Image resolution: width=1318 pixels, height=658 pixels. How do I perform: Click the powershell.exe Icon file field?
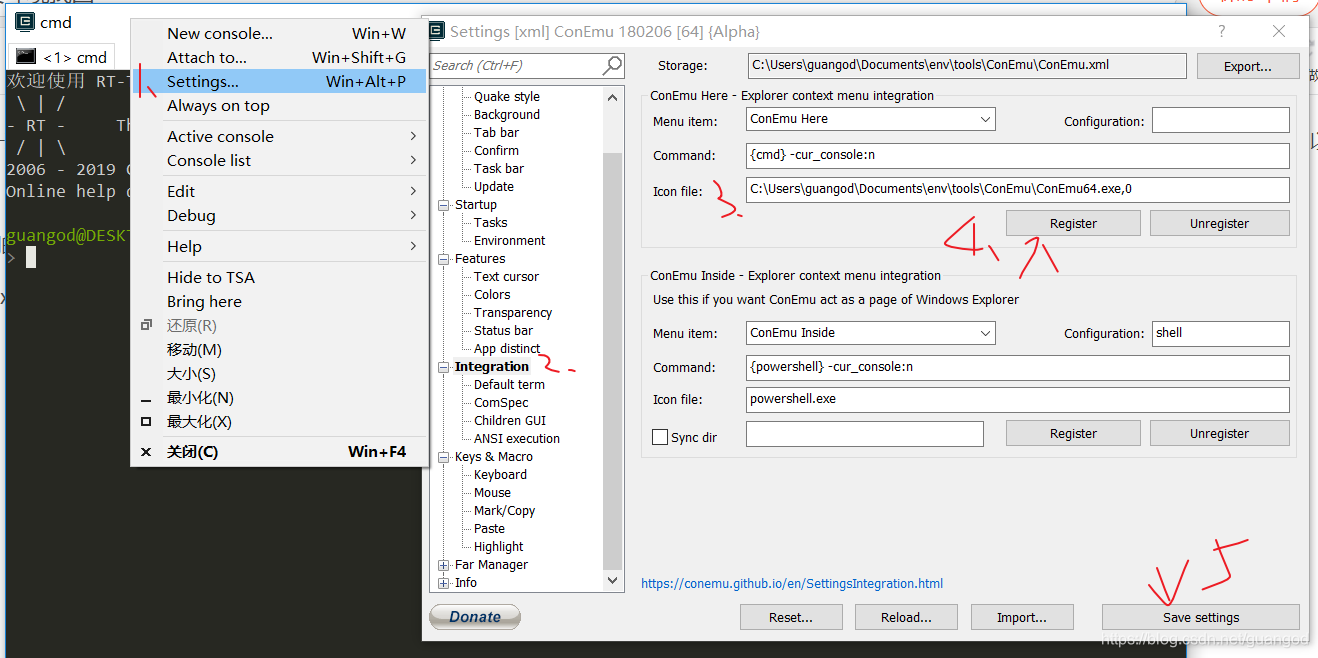pyautogui.click(x=1018, y=399)
